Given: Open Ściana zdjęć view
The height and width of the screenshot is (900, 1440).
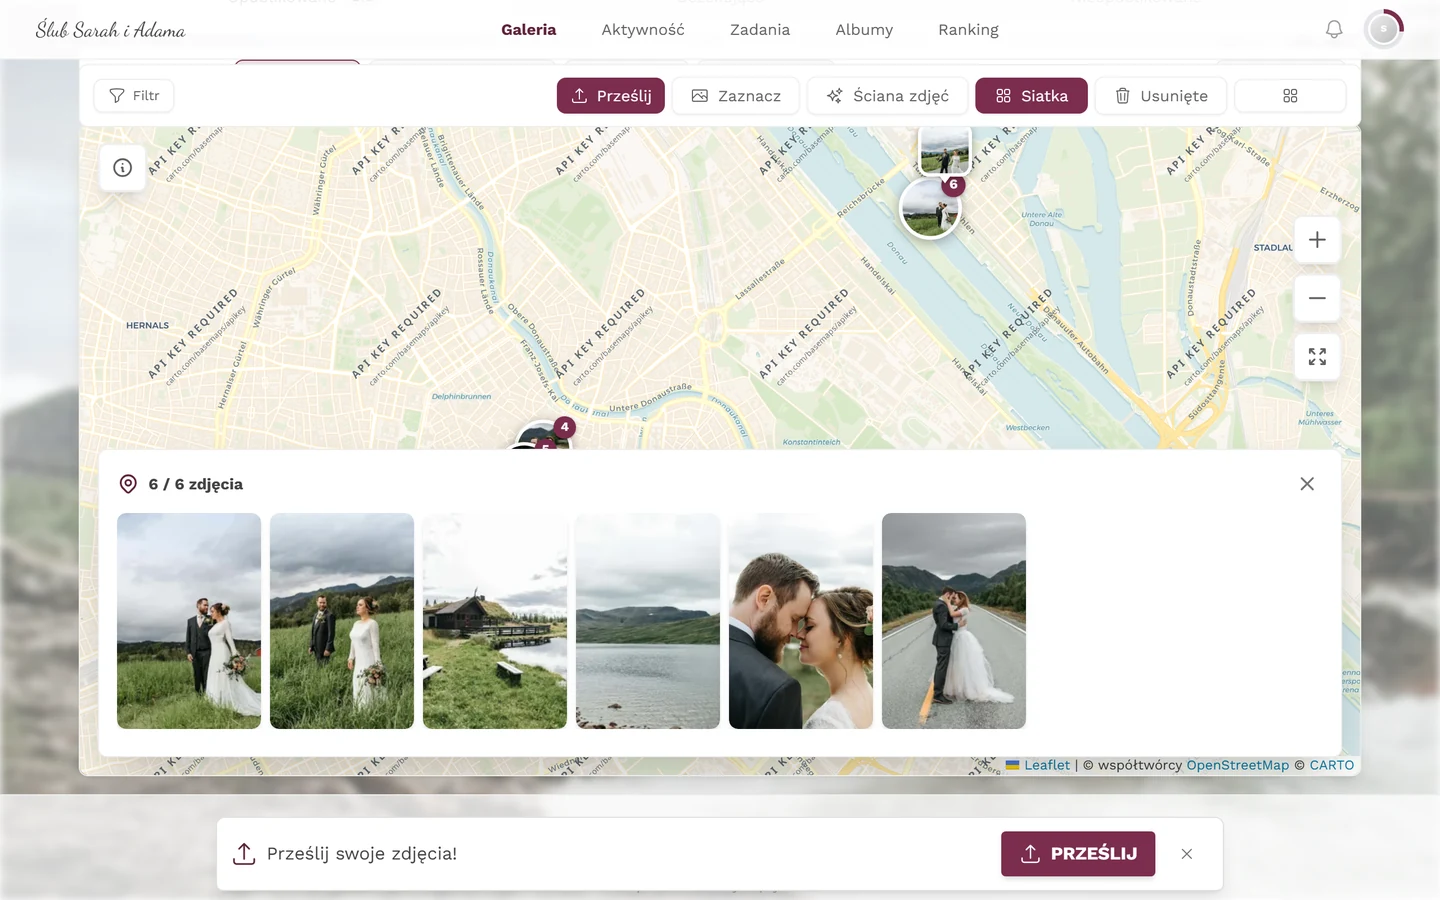Looking at the screenshot, I should point(888,96).
